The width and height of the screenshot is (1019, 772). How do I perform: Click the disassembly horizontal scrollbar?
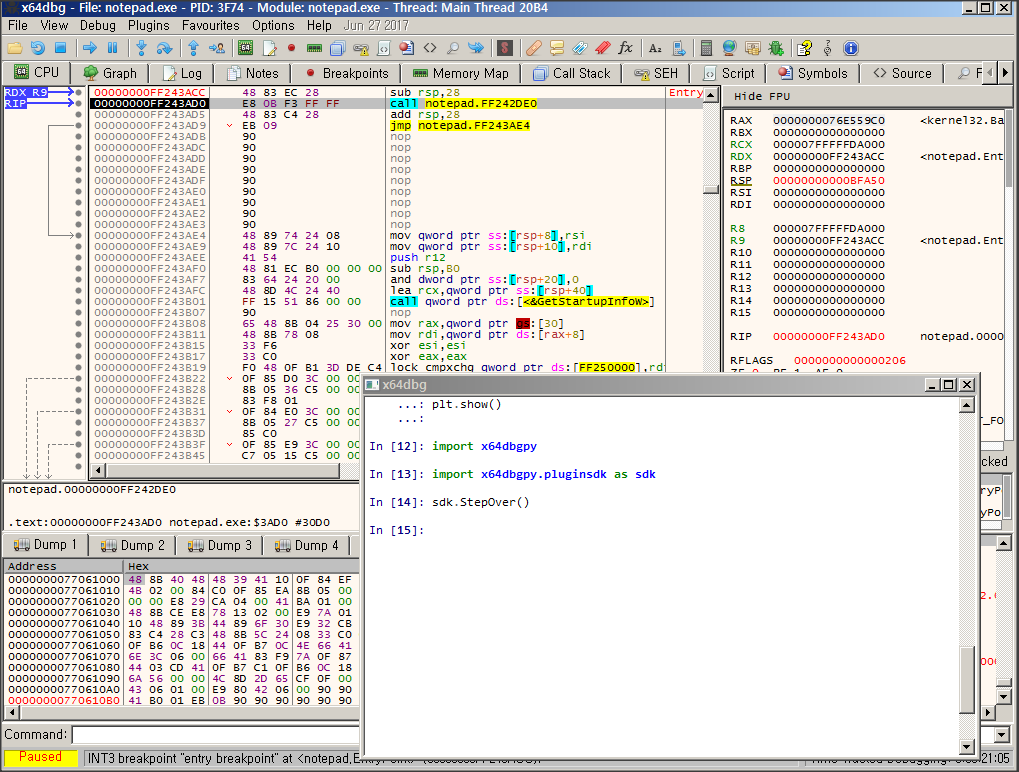tap(223, 470)
